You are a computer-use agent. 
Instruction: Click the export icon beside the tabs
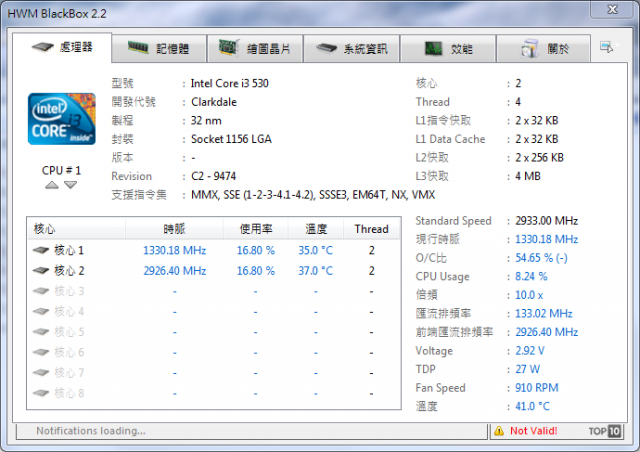pos(607,47)
